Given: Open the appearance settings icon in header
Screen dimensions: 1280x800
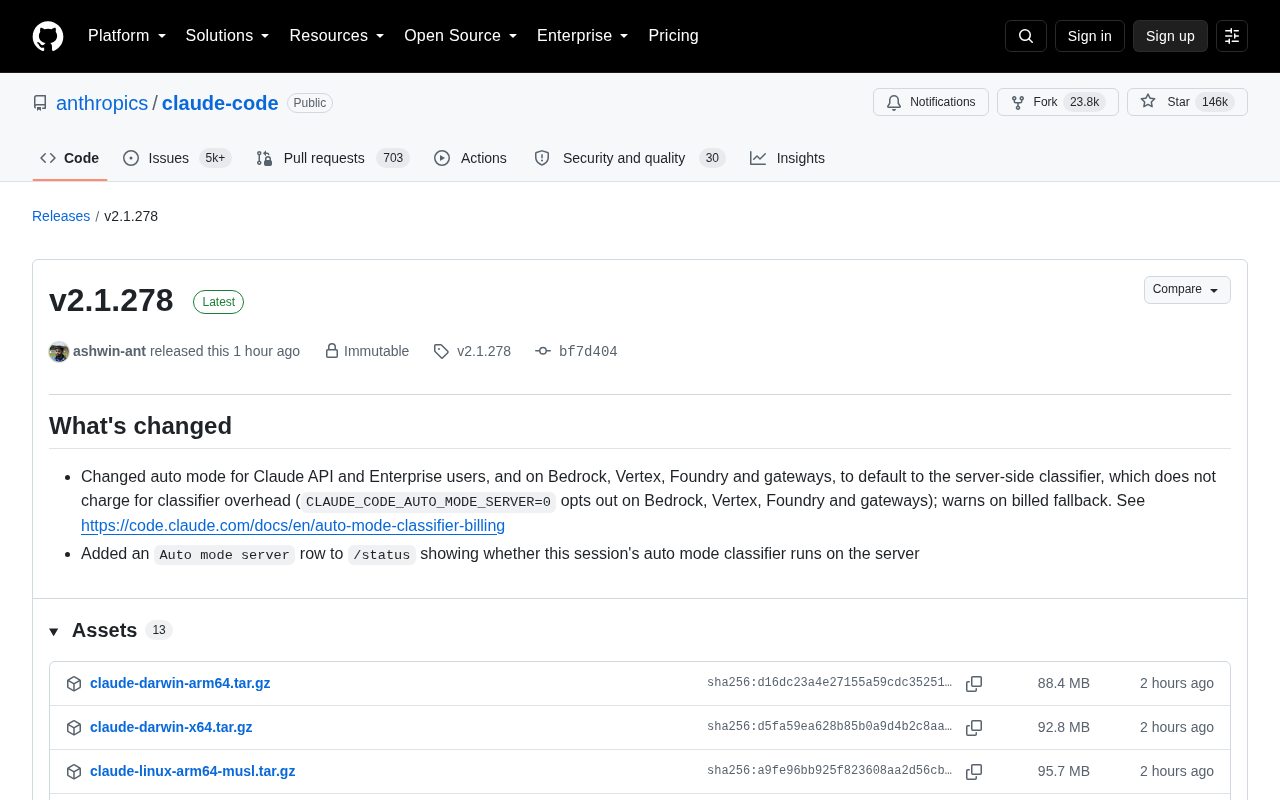Looking at the screenshot, I should [x=1232, y=36].
